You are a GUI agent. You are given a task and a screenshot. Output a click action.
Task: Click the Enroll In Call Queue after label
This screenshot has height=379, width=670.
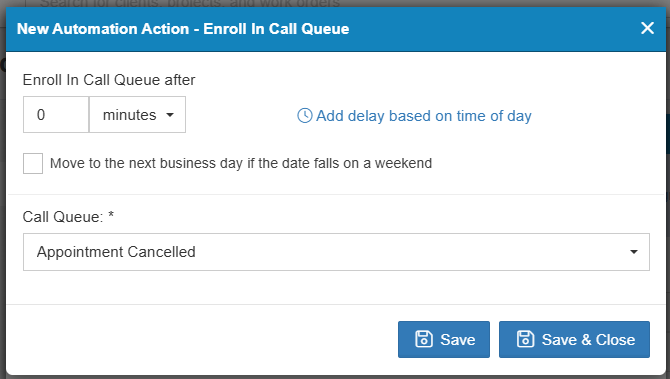pos(109,80)
